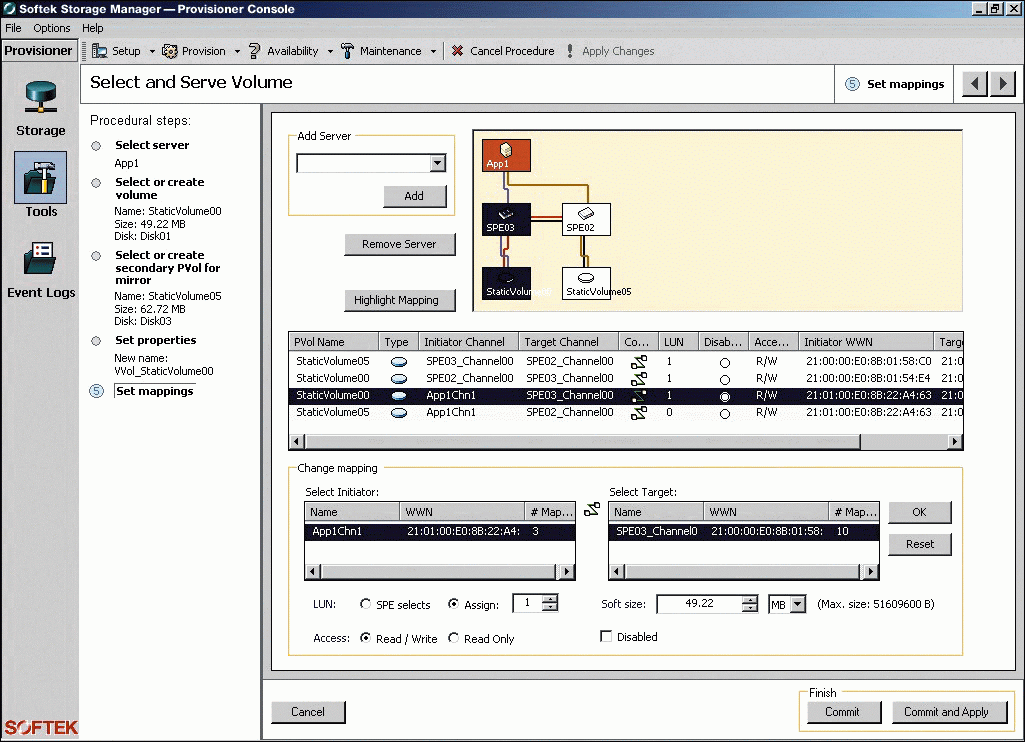Click the Soft size value field
The image size is (1025, 742).
coord(699,603)
